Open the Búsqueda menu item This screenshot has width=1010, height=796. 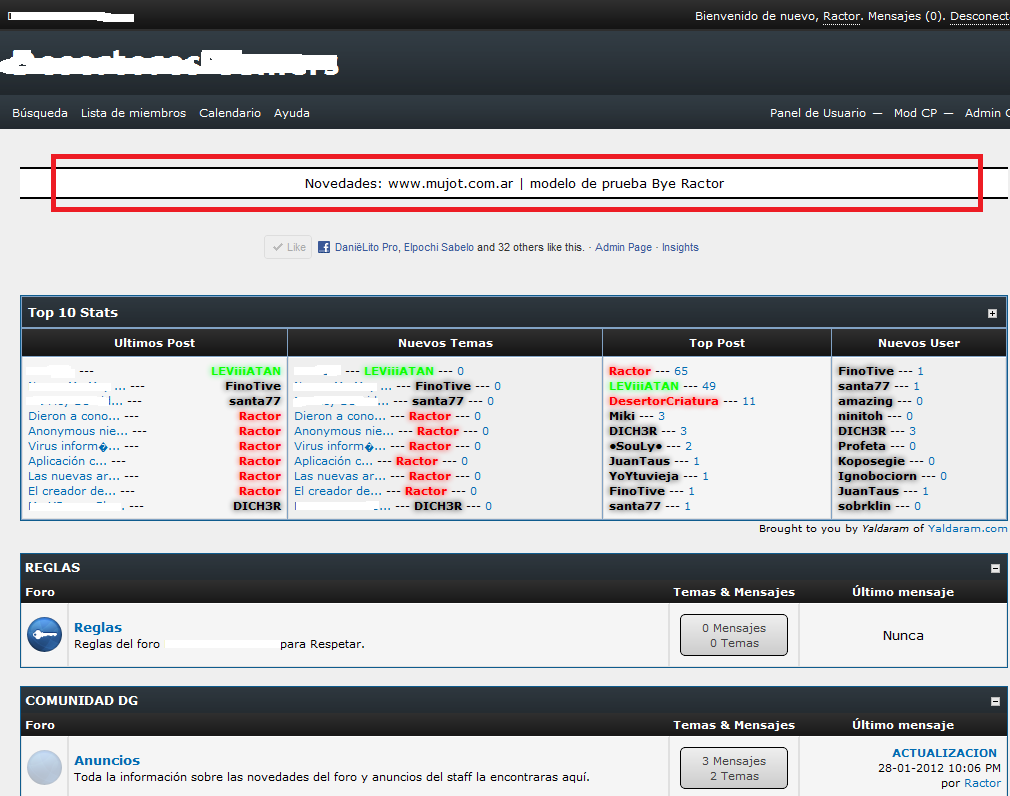point(40,113)
